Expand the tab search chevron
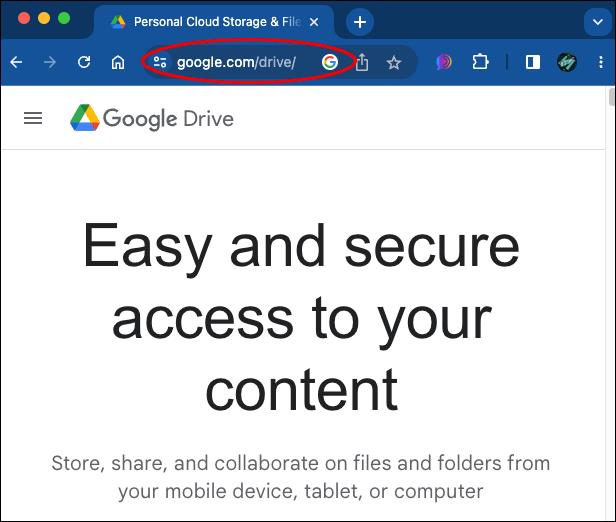This screenshot has height=522, width=616. (x=598, y=22)
